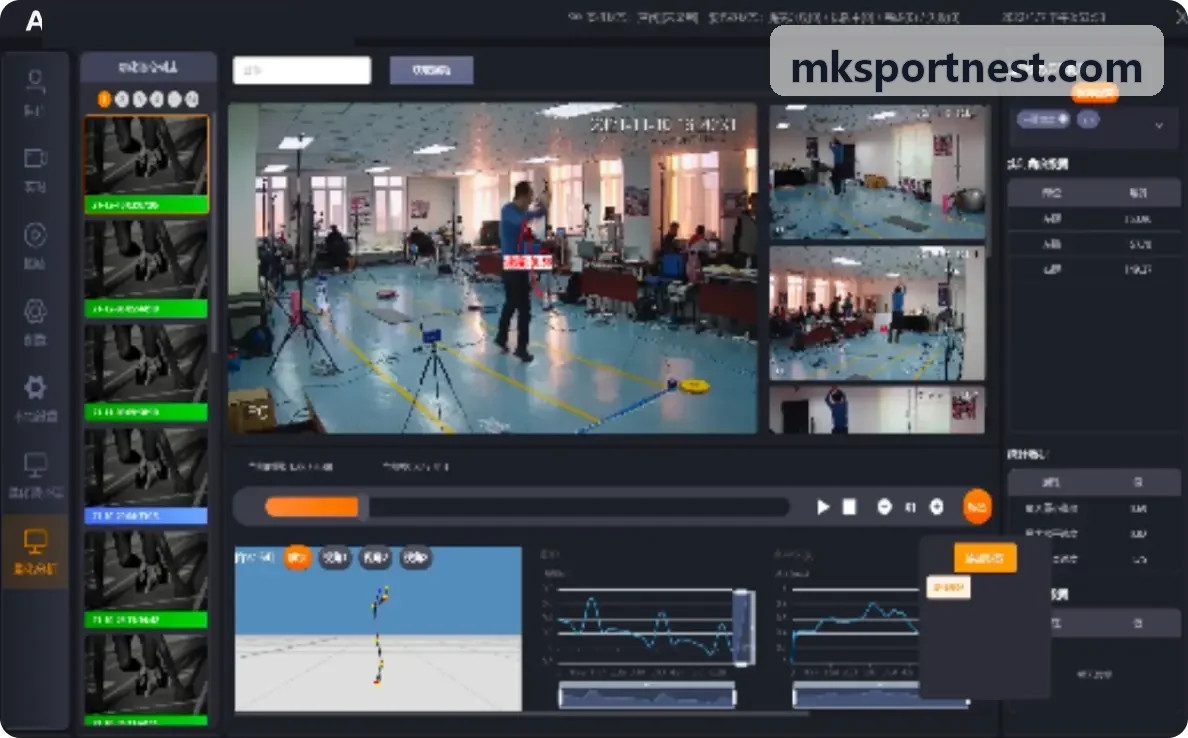This screenshot has height=738, width=1188.
Task: Open the grey monitor icon in the sidebar
Action: pos(36,464)
